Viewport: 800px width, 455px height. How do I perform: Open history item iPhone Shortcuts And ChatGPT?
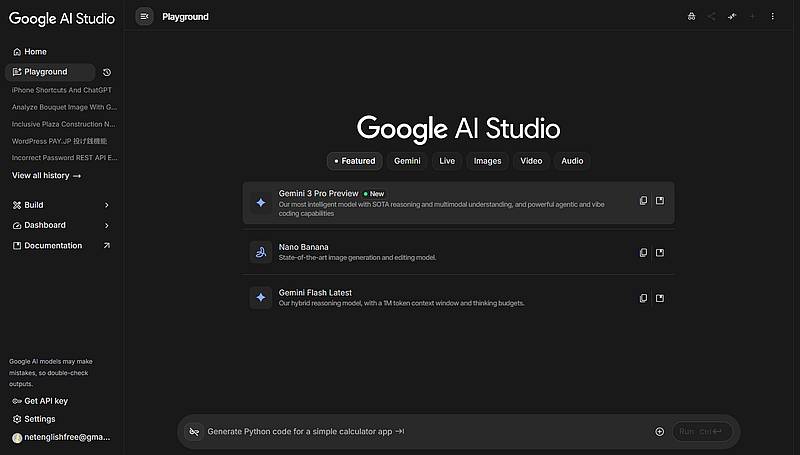click(x=62, y=90)
